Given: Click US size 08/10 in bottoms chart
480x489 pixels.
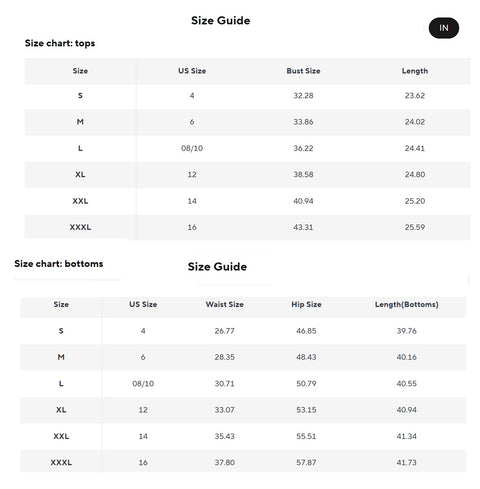Looking at the screenshot, I should (x=143, y=384).
